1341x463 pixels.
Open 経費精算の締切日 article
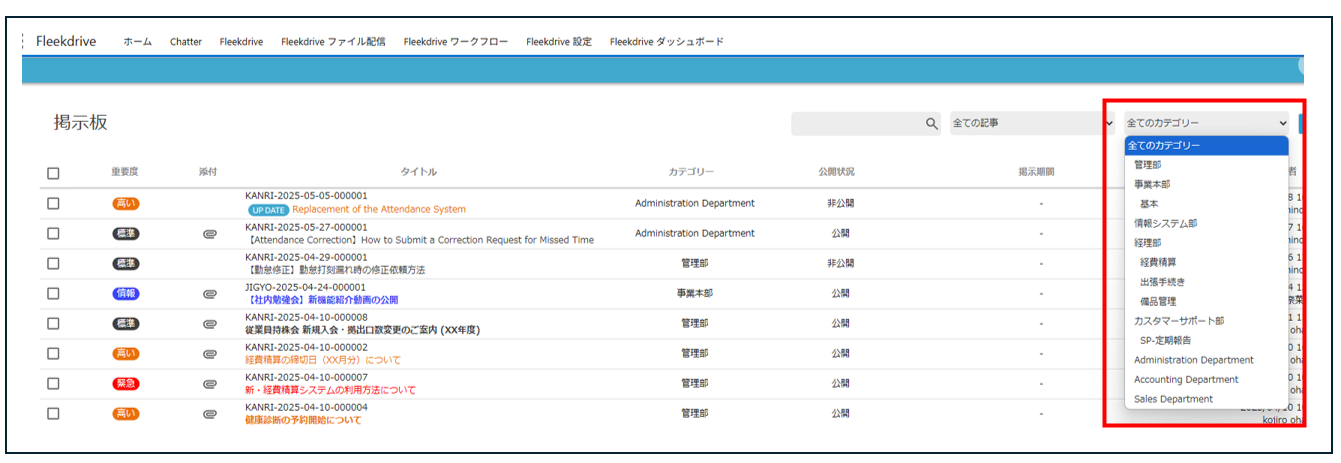pos(323,360)
